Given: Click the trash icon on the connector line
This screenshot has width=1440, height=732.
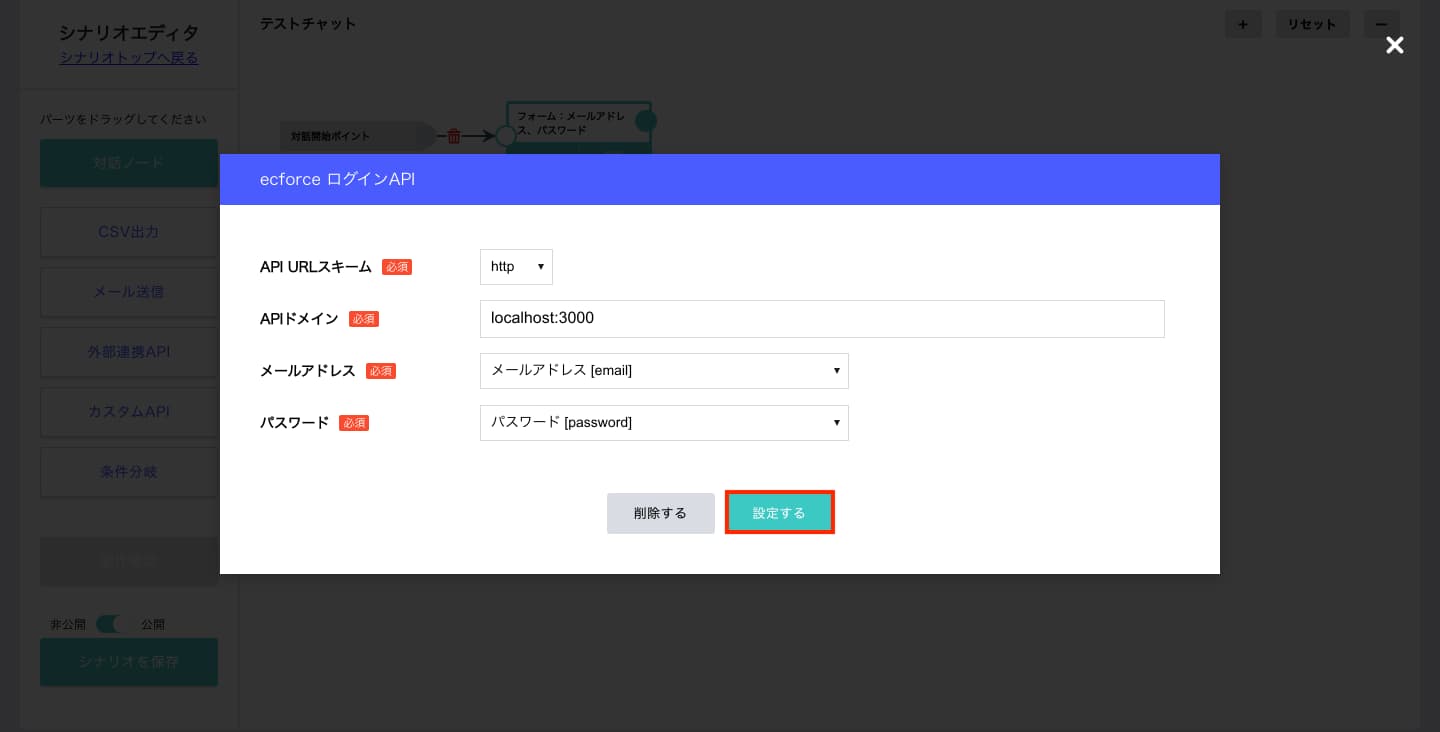Looking at the screenshot, I should pyautogui.click(x=454, y=136).
